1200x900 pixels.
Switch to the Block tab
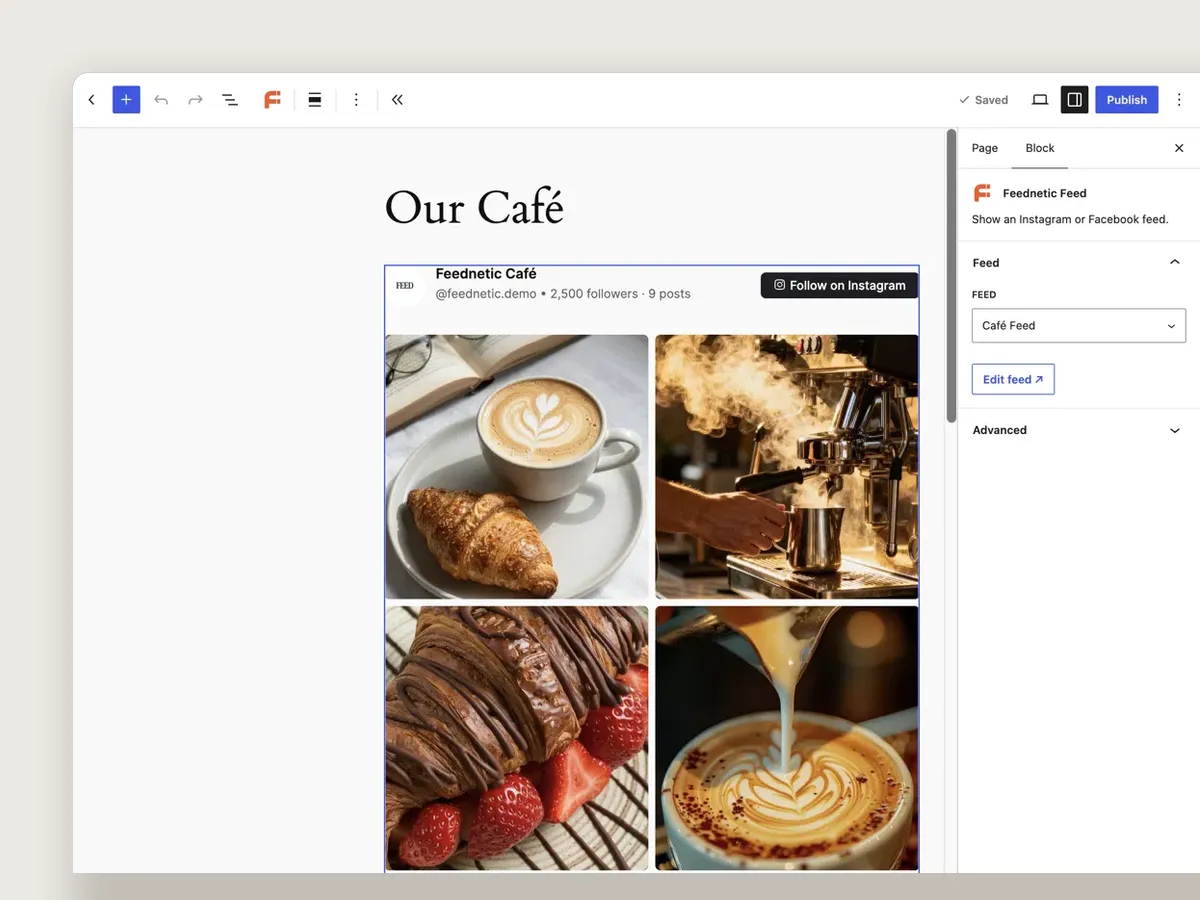coord(1040,148)
